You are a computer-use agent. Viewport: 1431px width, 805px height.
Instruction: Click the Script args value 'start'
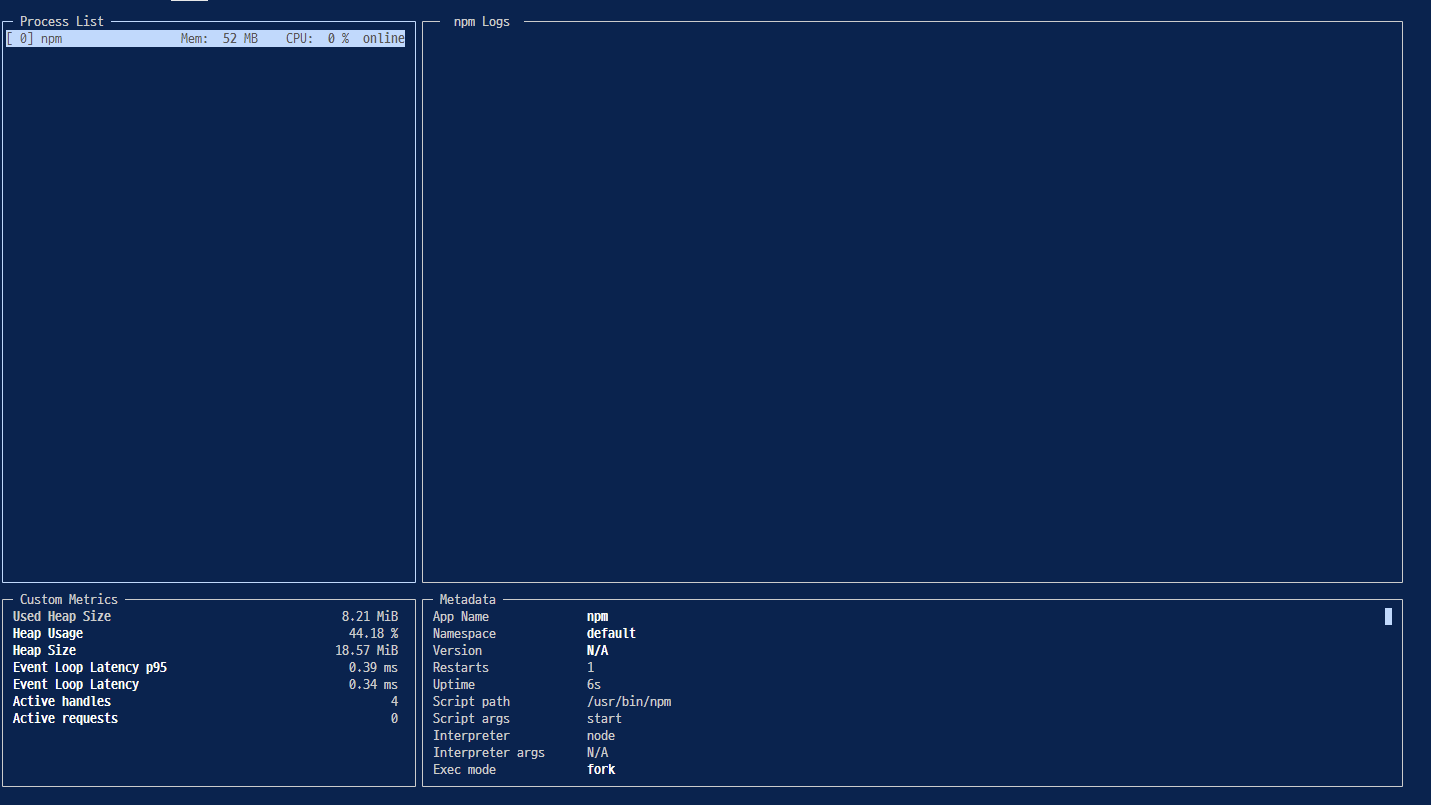tap(604, 718)
